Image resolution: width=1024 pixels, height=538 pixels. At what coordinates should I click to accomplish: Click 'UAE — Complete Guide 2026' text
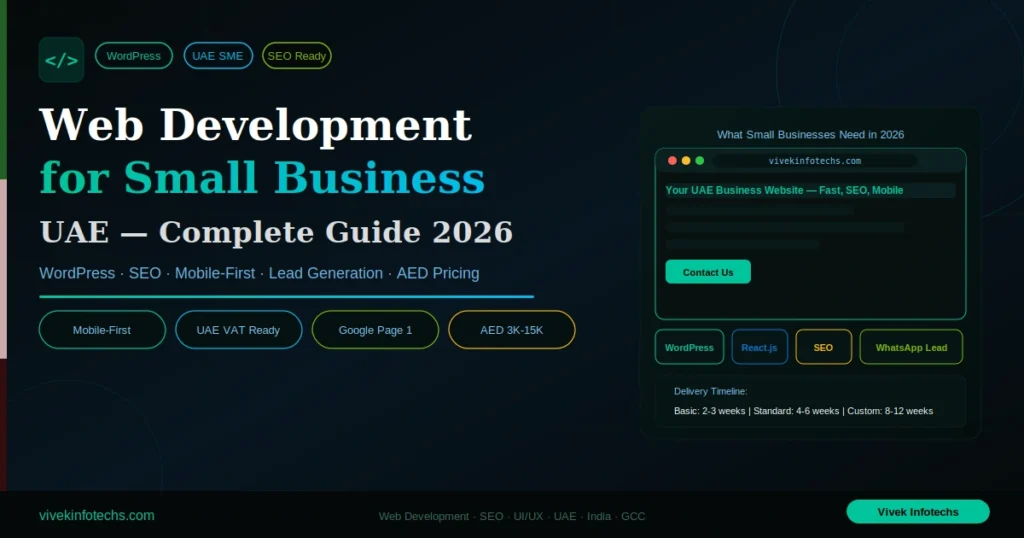click(276, 232)
